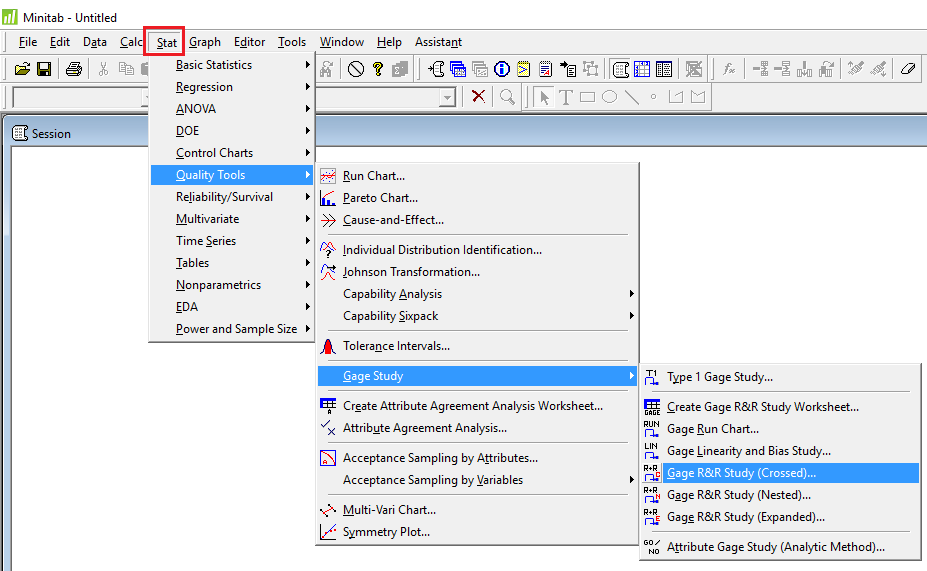927x571 pixels.
Task: Open the Graph menu
Action: pos(205,42)
